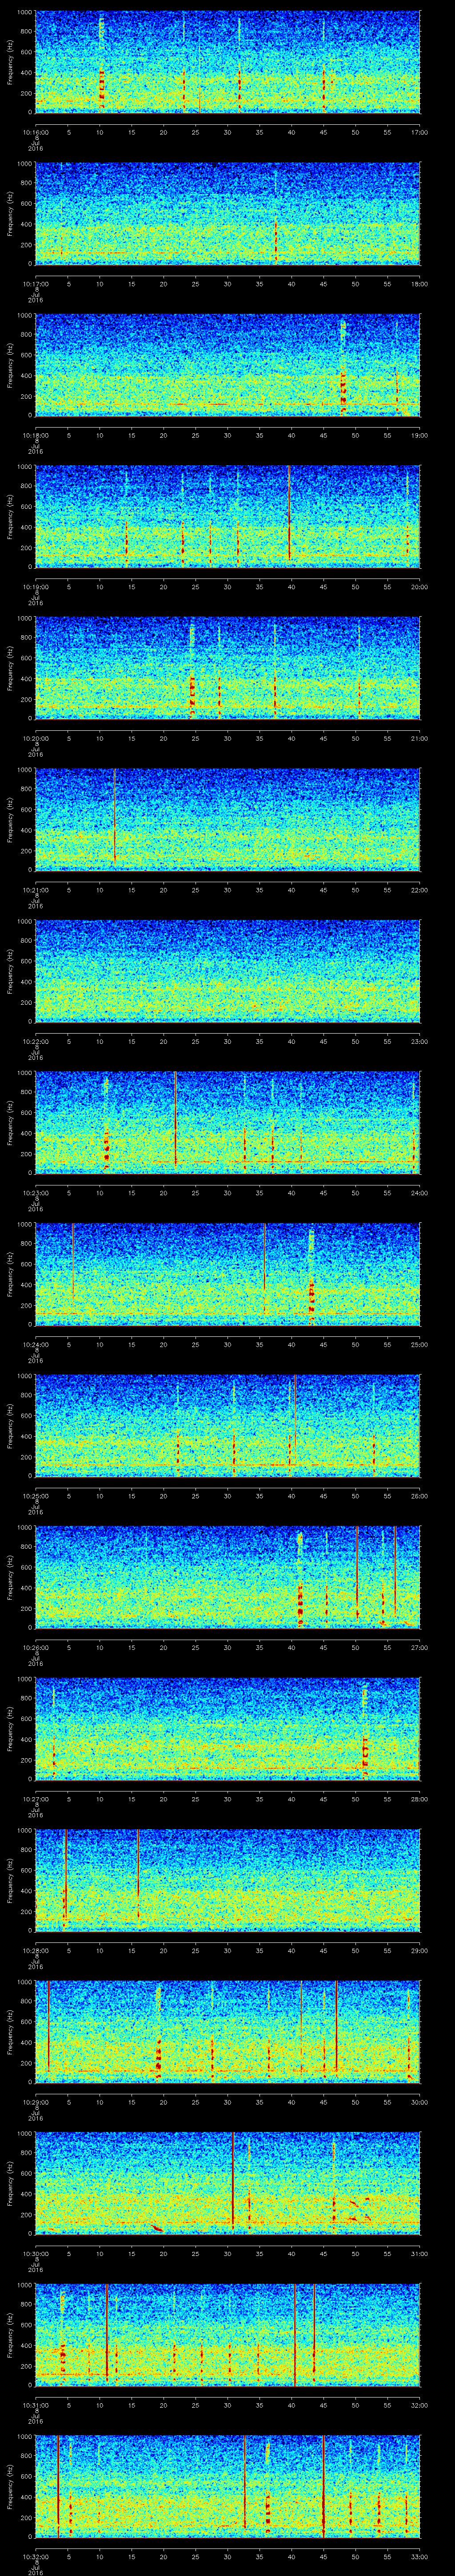Viewport: 455px width, 2576px height.
Task: Click the 10:18:00 start time label
Action: click(x=36, y=435)
